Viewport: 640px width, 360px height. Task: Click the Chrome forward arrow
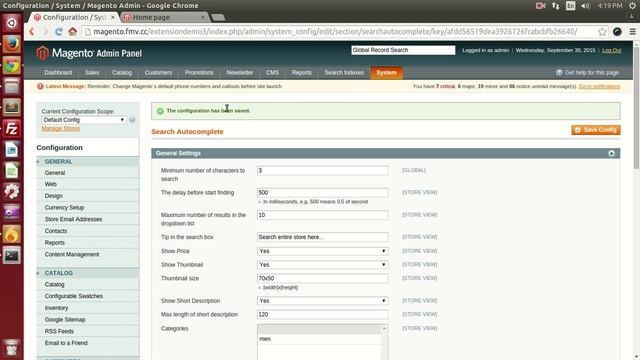point(45,31)
